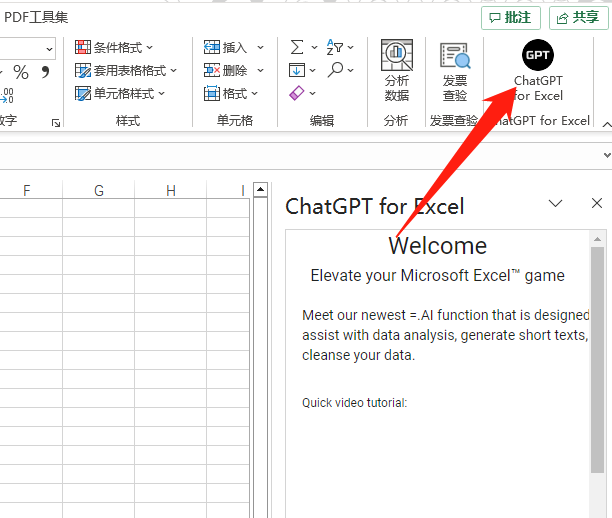The height and width of the screenshot is (518, 612).
Task: Expand the formula bar chevron
Action: point(607,155)
